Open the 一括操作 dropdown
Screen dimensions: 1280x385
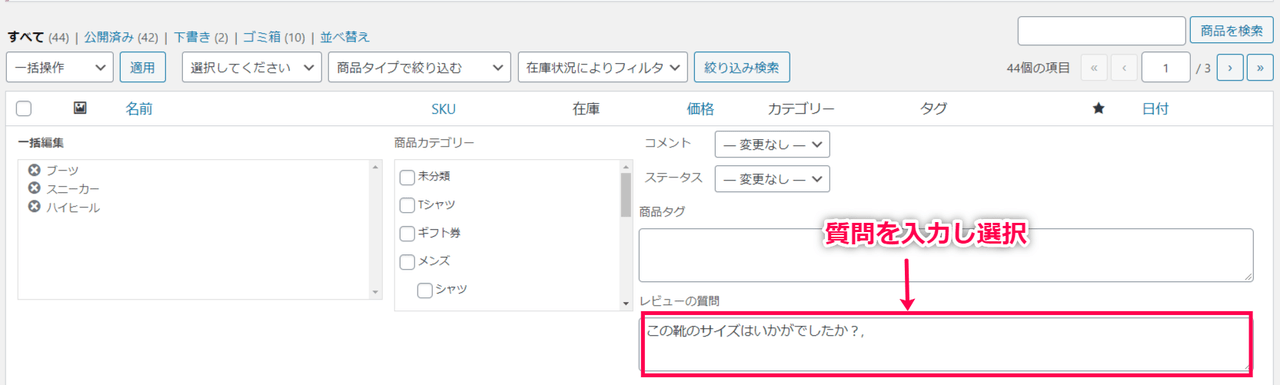coord(60,67)
